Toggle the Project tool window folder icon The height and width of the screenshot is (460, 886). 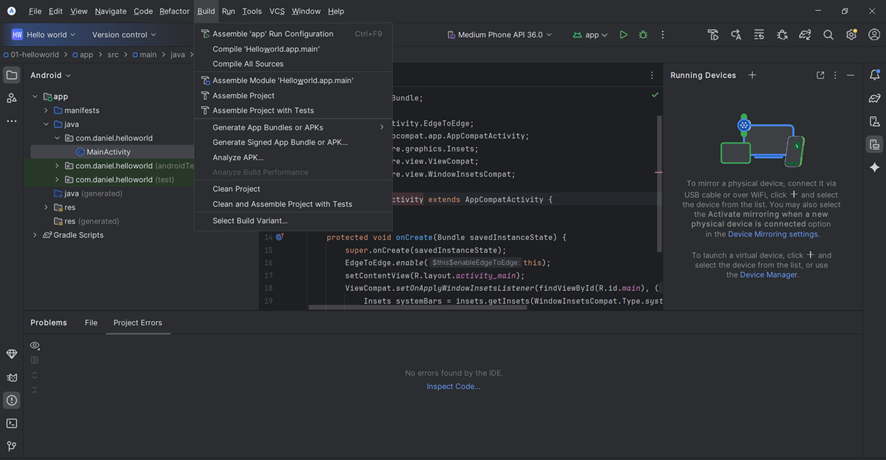[x=12, y=75]
